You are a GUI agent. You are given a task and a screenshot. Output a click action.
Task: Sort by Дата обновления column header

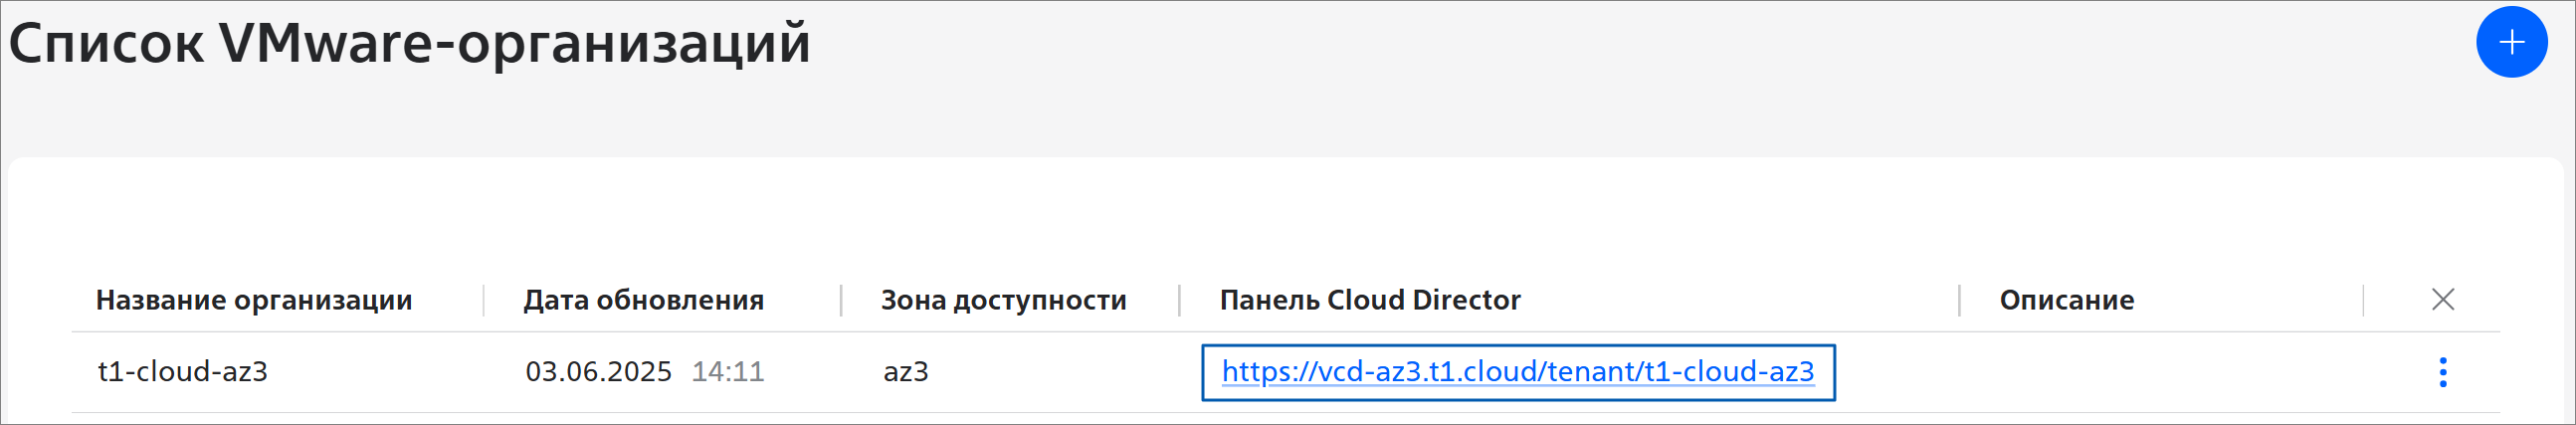[x=643, y=300]
